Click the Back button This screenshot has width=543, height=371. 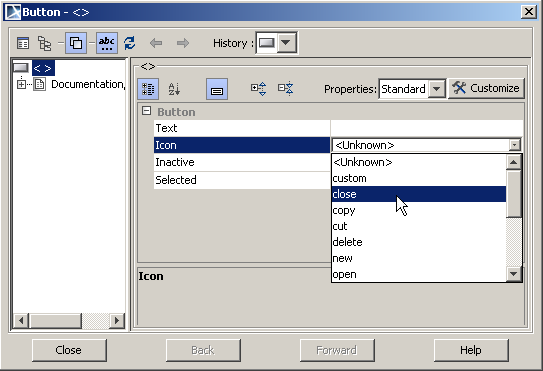[x=203, y=350]
